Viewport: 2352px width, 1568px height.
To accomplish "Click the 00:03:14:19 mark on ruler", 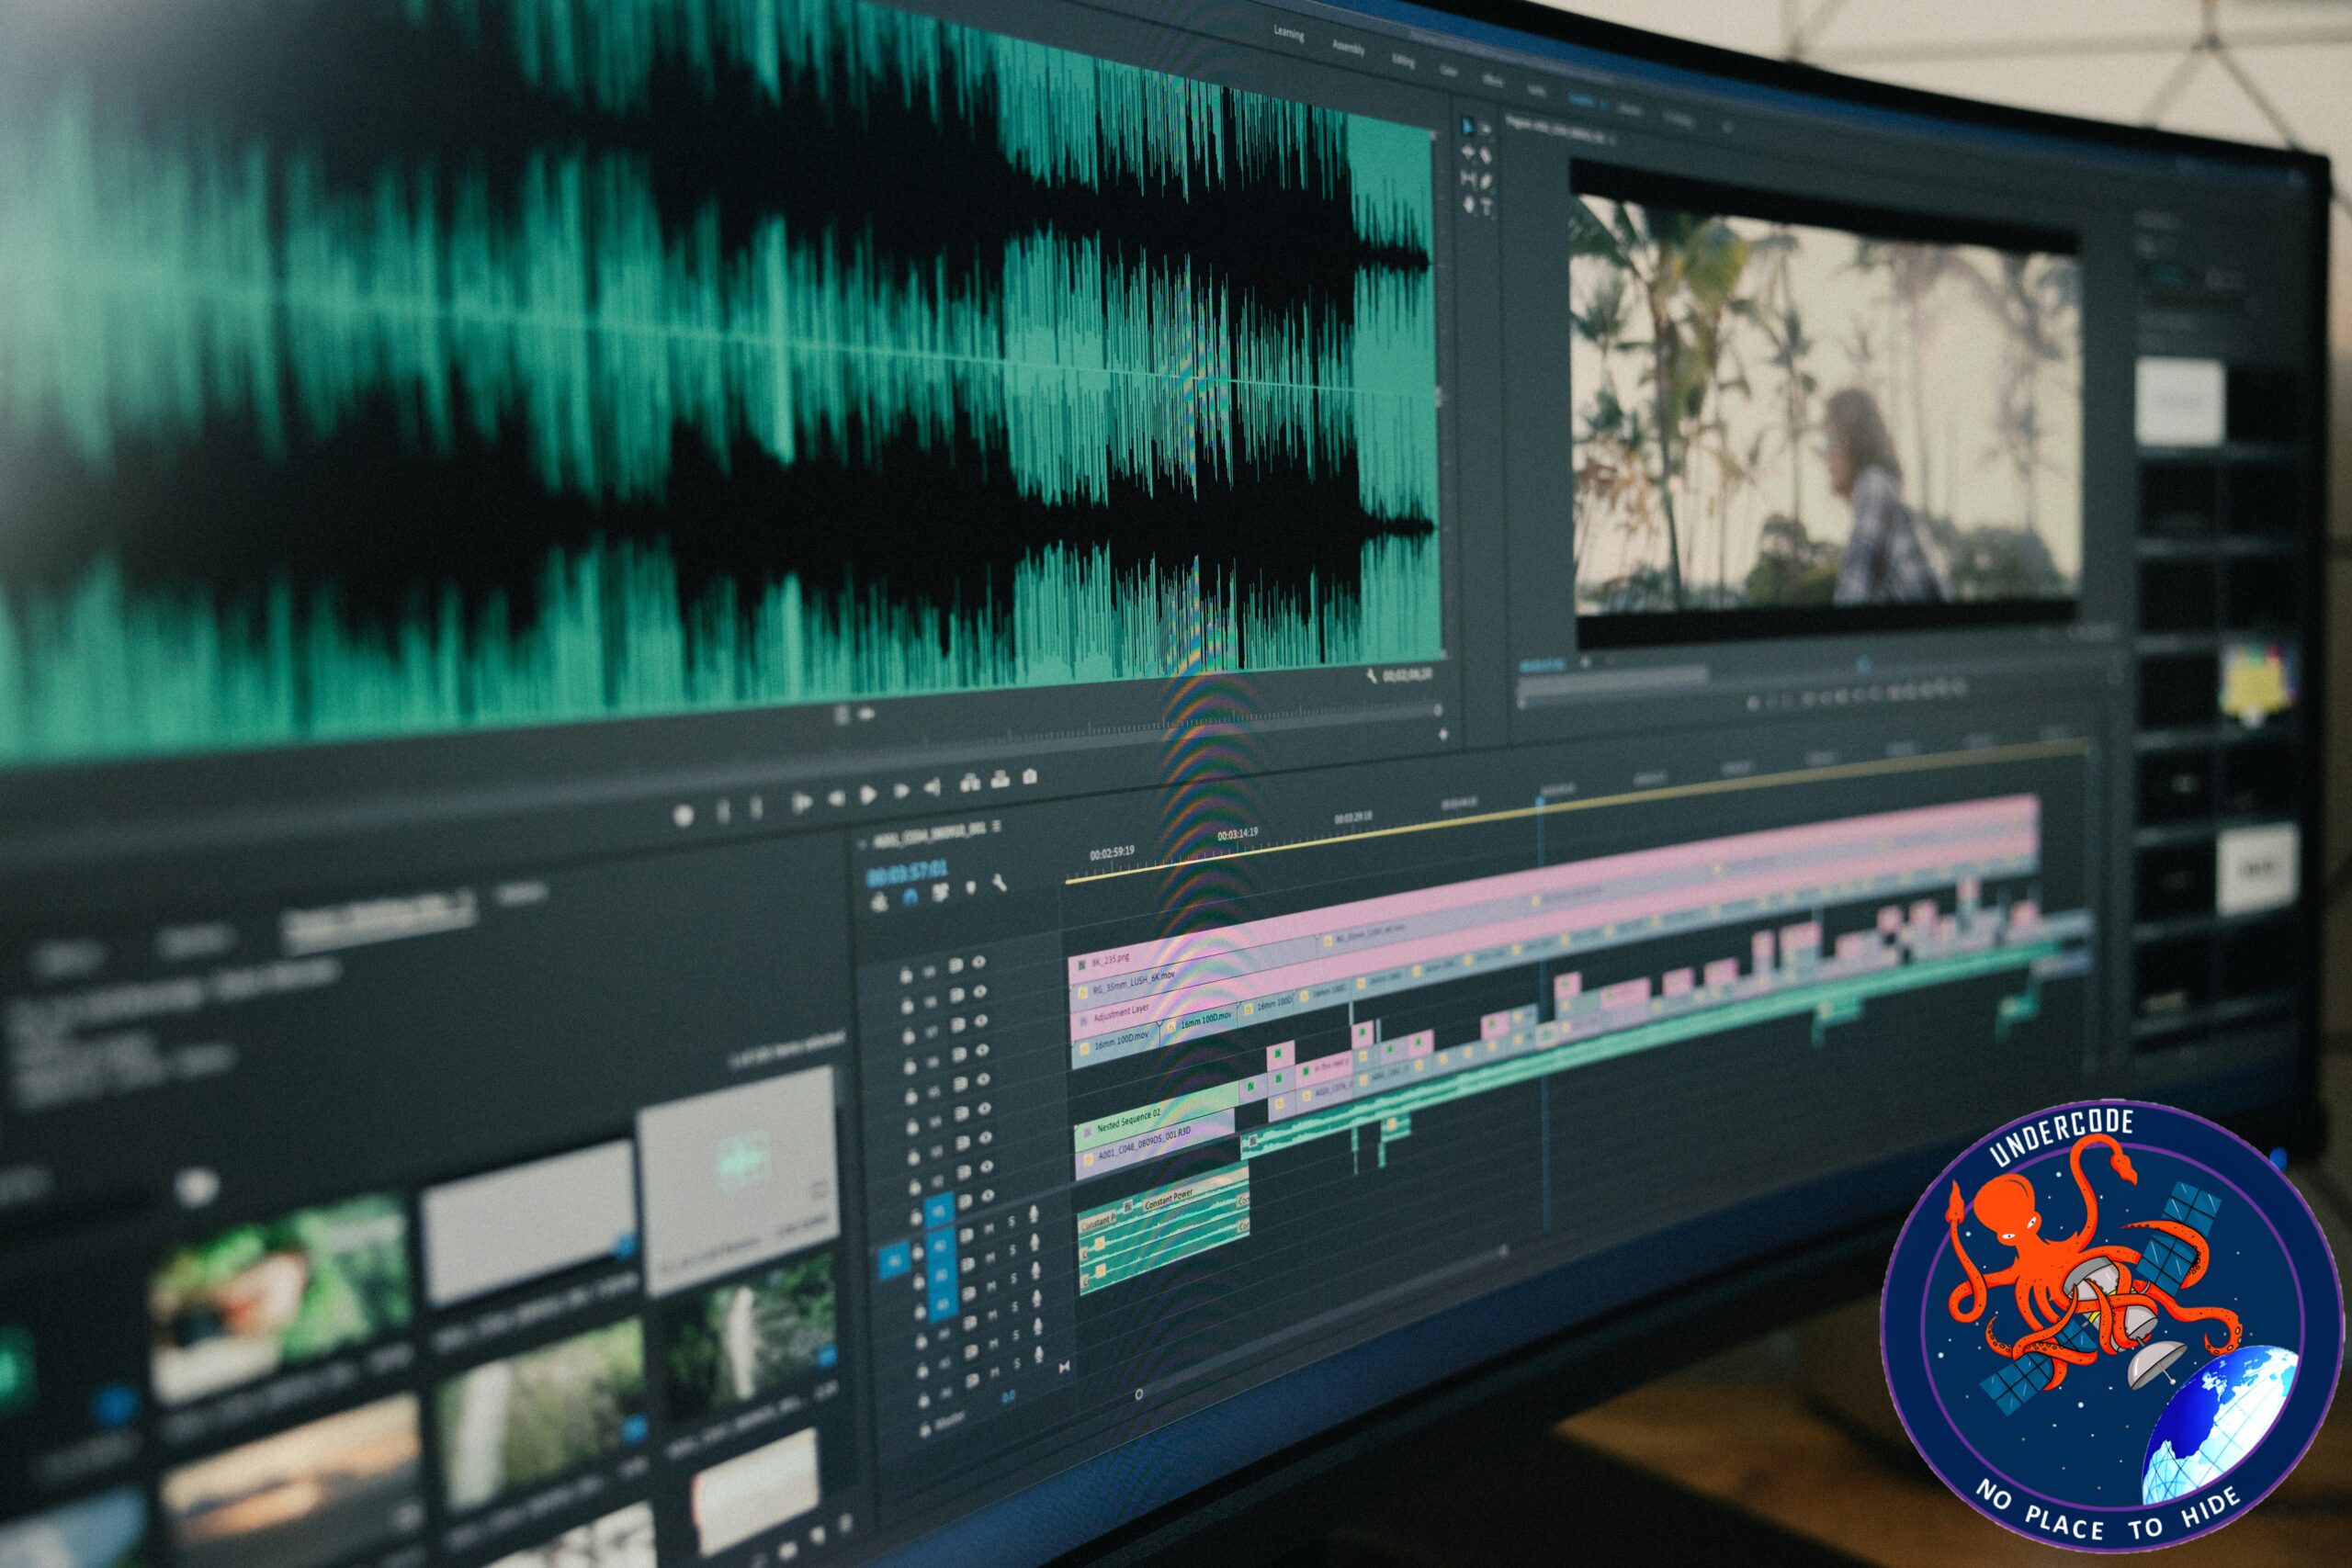I will (x=1238, y=833).
